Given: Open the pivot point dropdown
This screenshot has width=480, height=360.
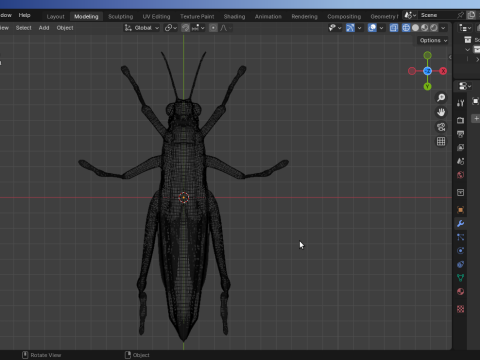Looking at the screenshot, I should tap(171, 28).
